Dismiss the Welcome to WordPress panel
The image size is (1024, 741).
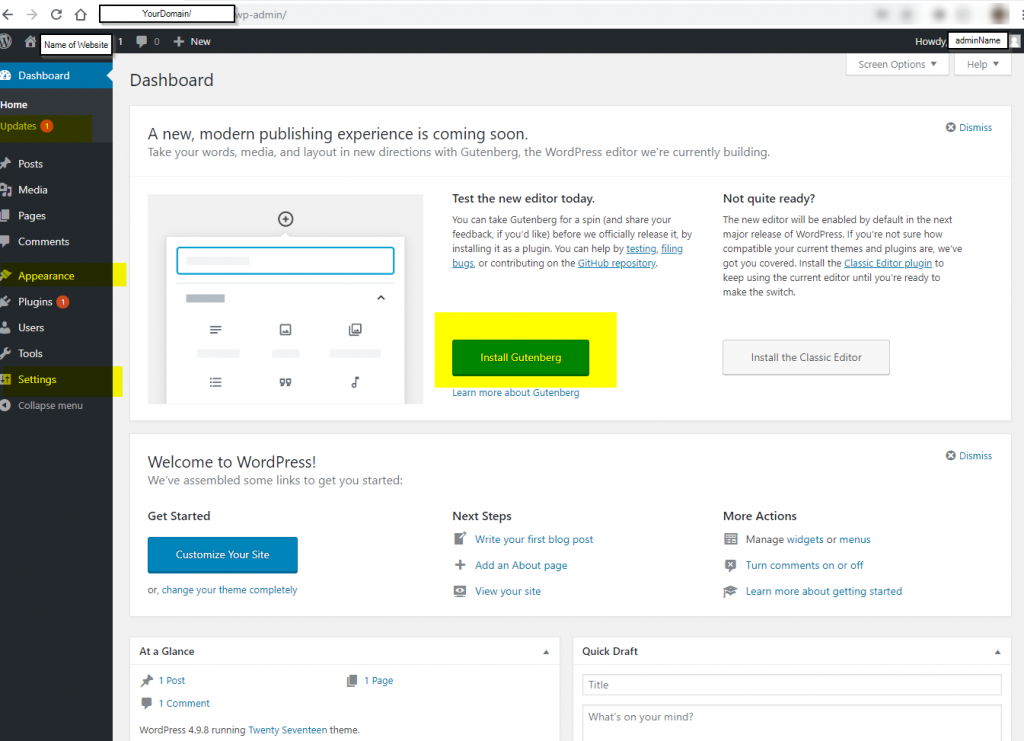[969, 456]
